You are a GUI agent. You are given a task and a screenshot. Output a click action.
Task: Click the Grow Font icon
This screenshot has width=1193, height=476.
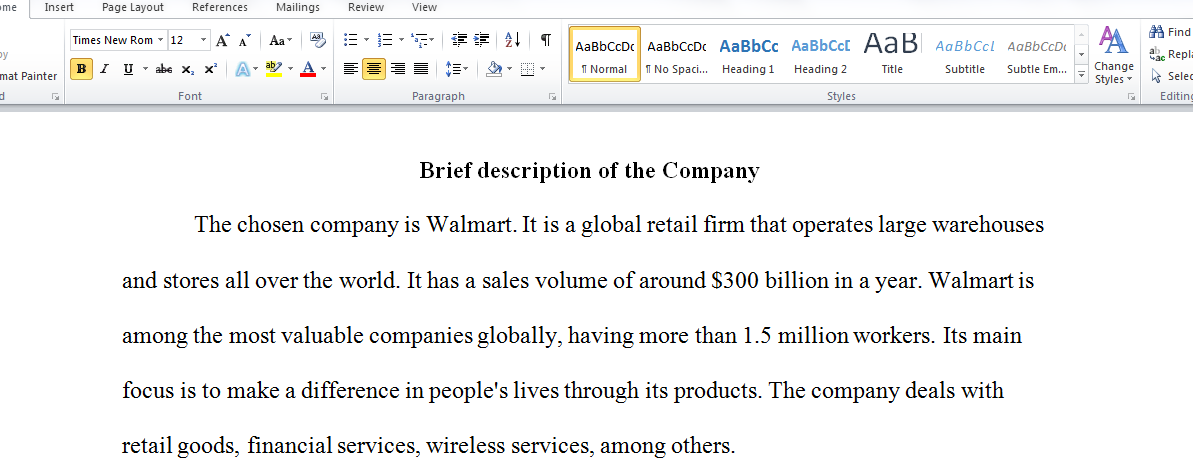click(222, 40)
